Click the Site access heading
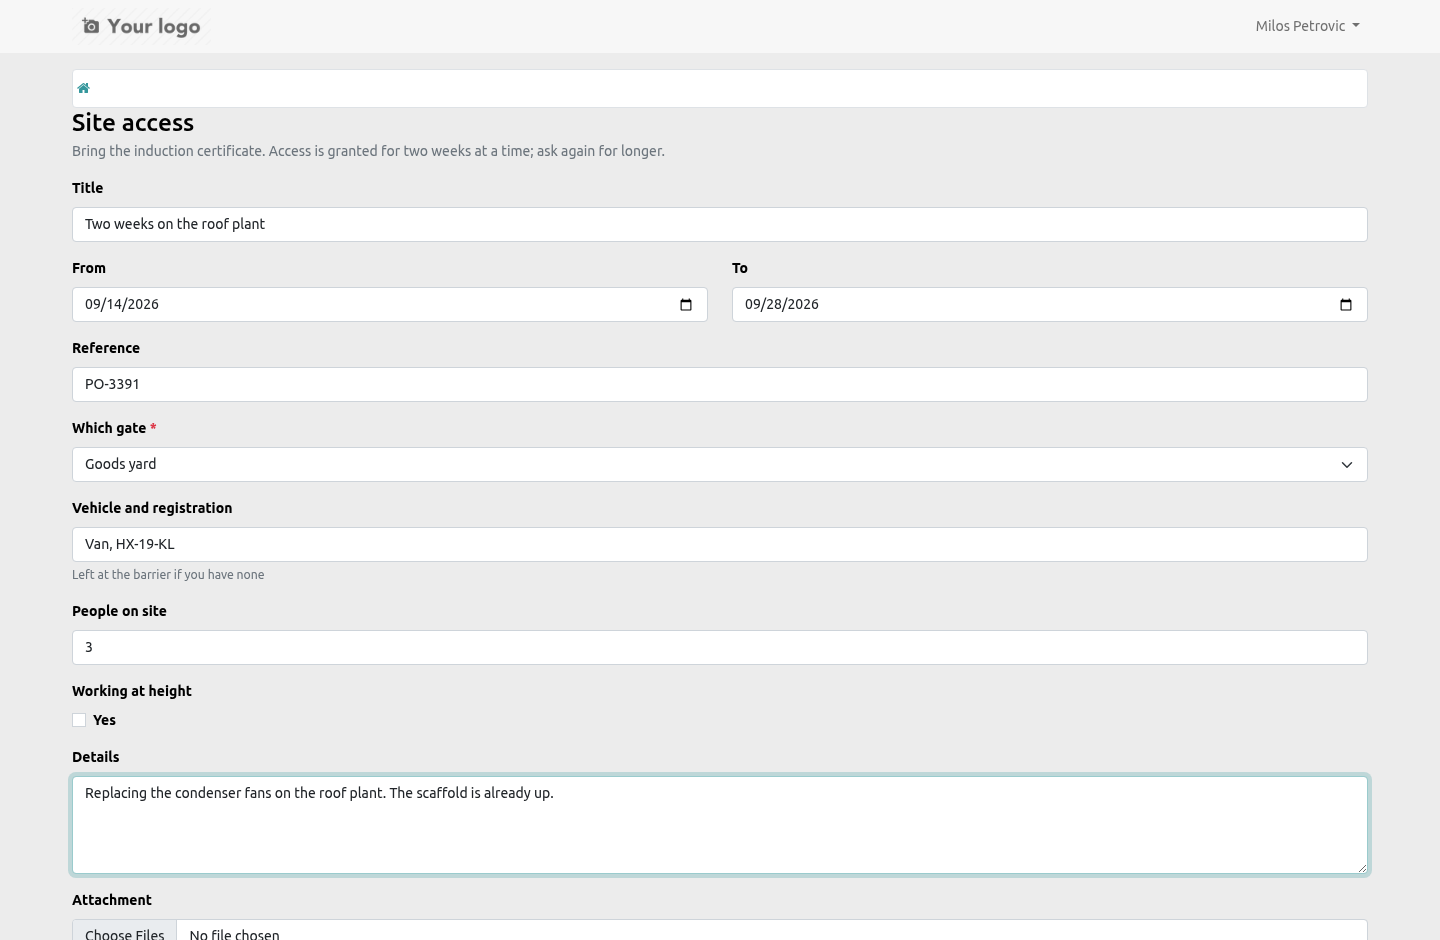This screenshot has height=940, width=1440. point(133,123)
